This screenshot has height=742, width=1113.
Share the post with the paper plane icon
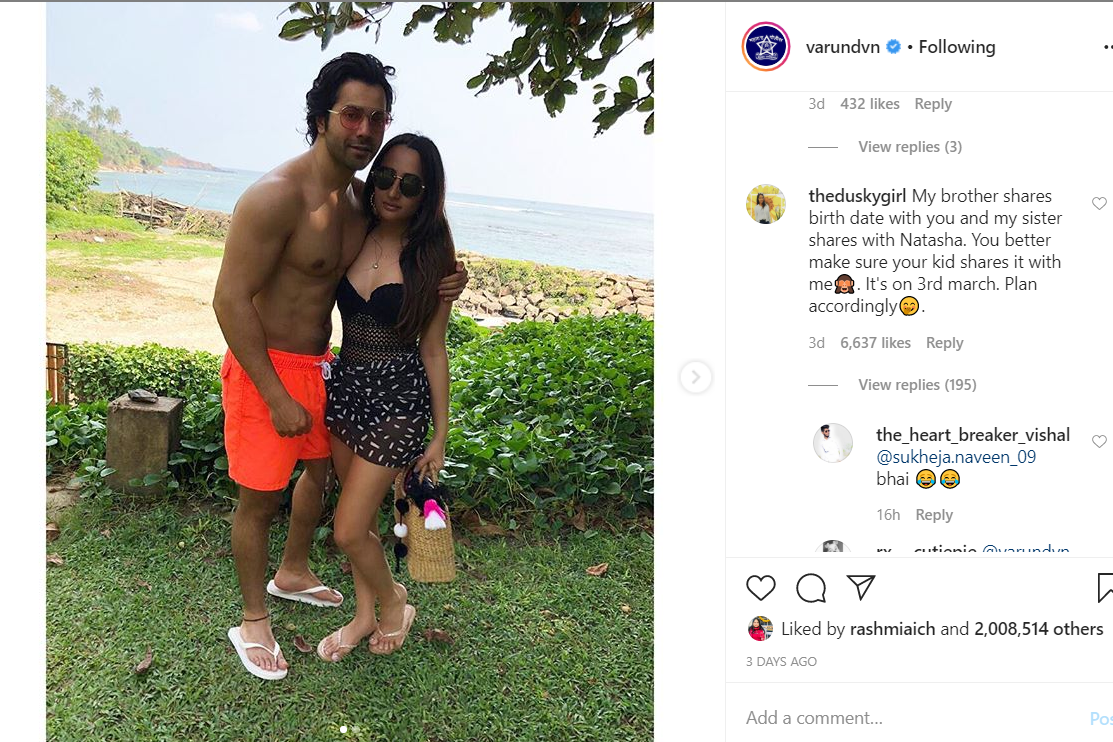(860, 587)
